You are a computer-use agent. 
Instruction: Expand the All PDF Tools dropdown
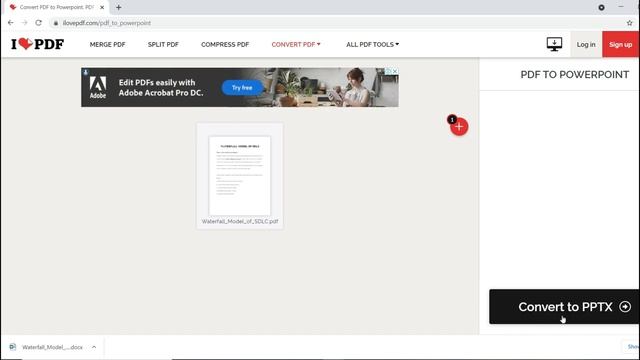(372, 44)
